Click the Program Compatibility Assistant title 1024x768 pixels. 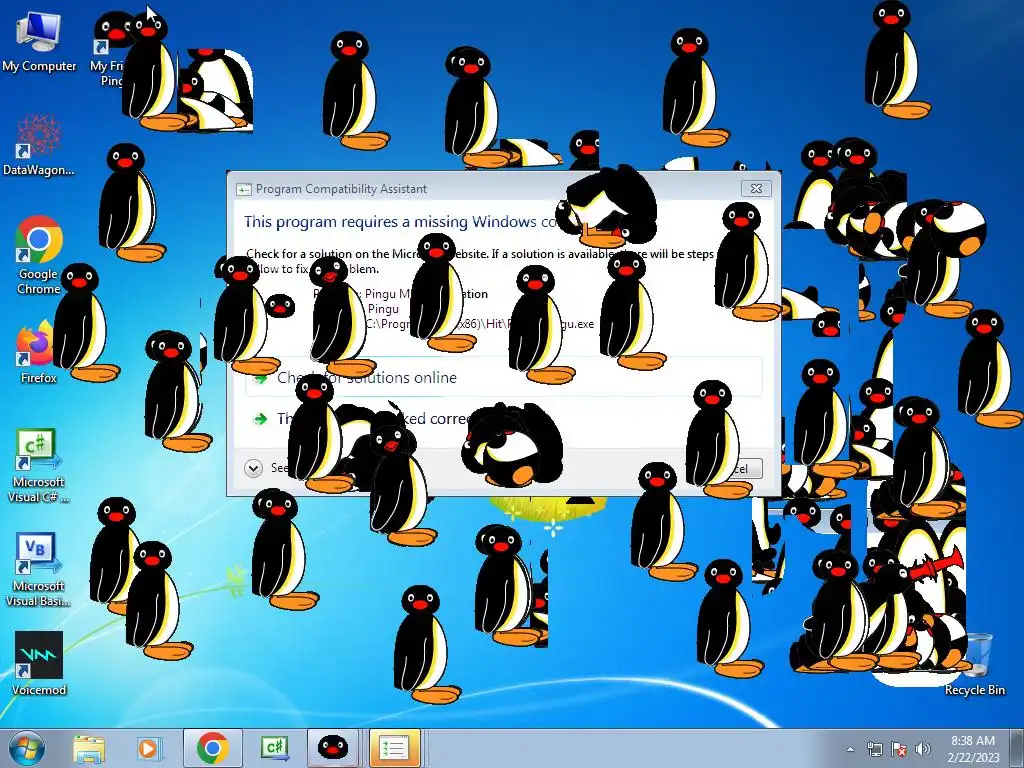coord(341,189)
